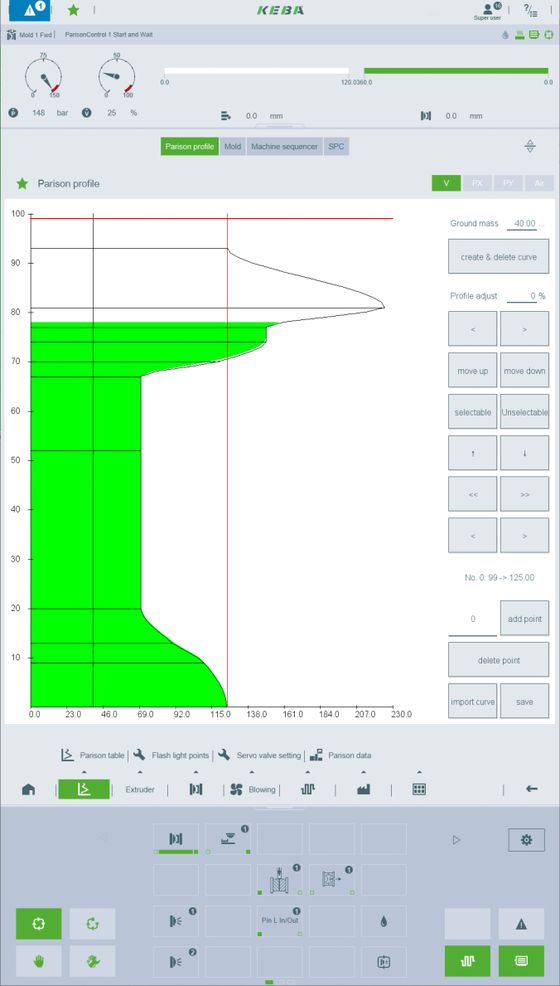Click create & delete curve button
The width and height of the screenshot is (560, 986).
point(498,257)
